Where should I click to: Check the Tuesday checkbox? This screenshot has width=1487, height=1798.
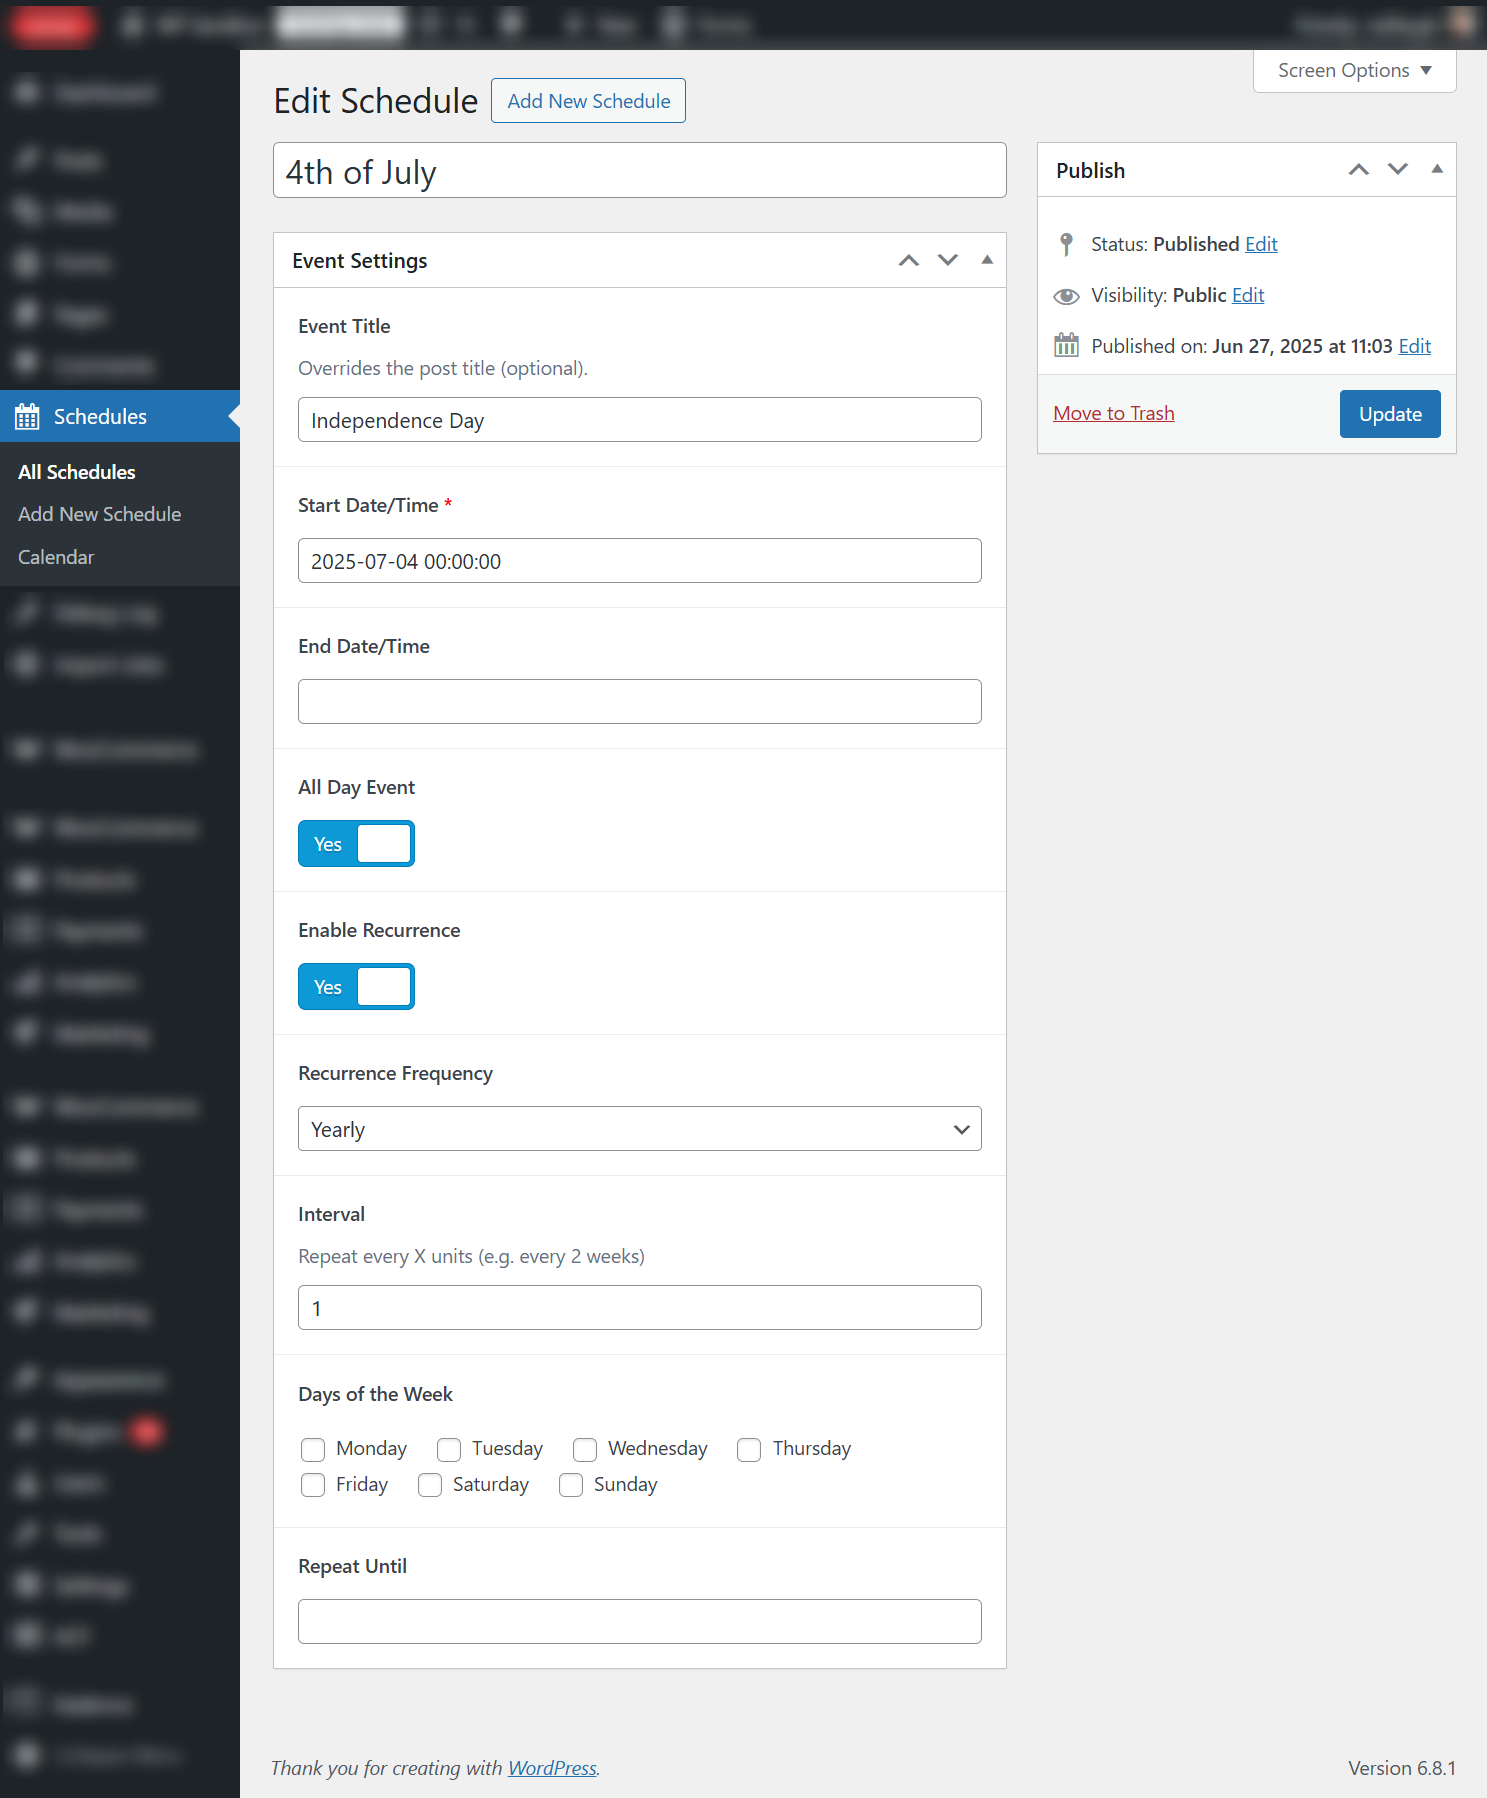tap(449, 1449)
